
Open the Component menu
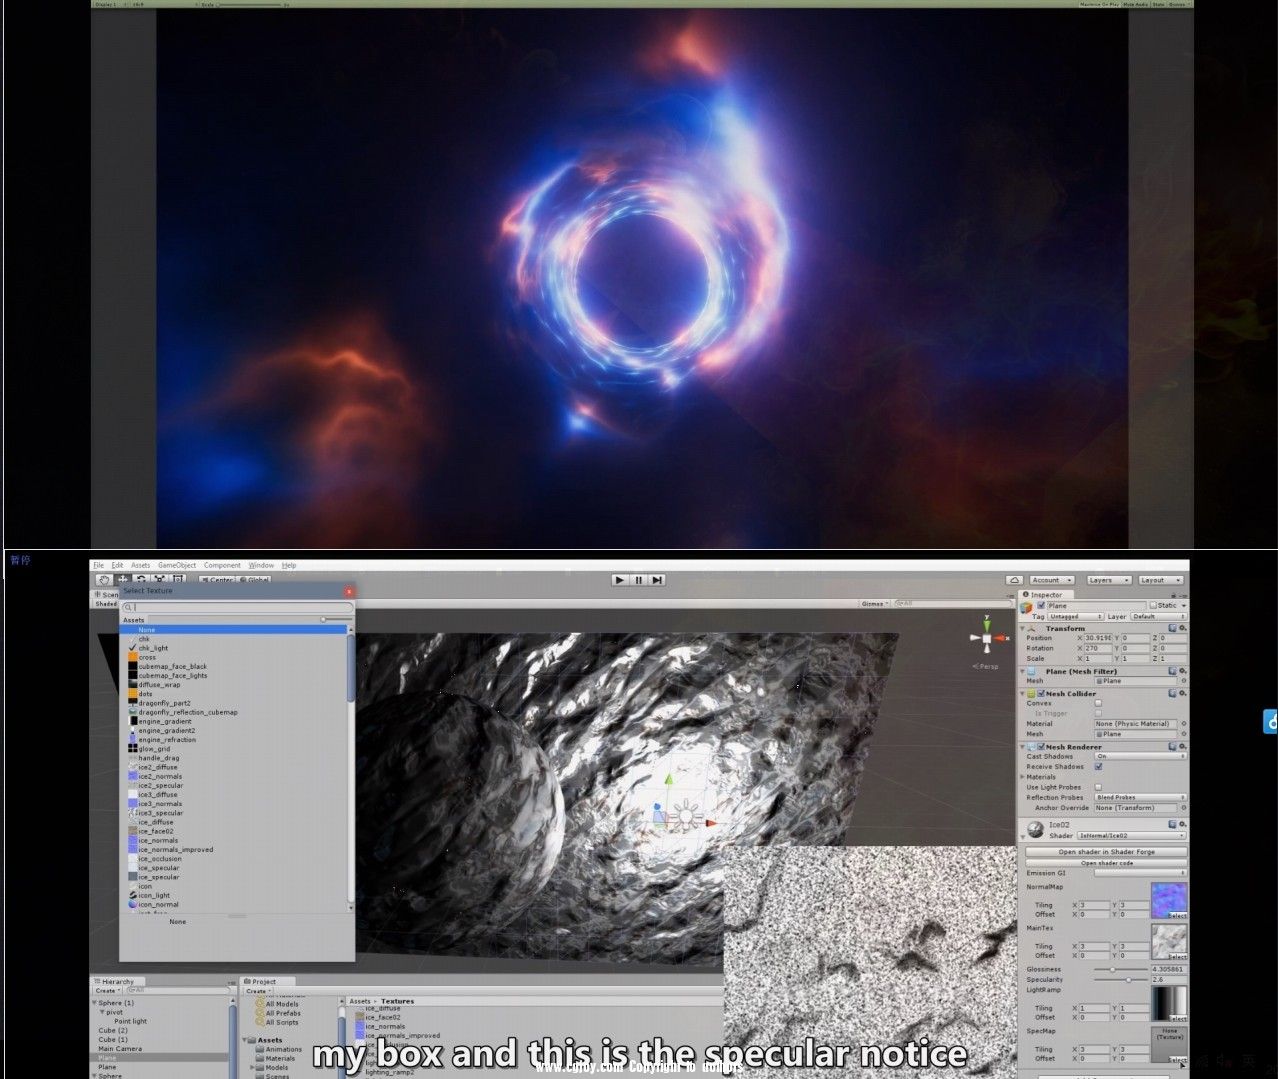tap(222, 565)
